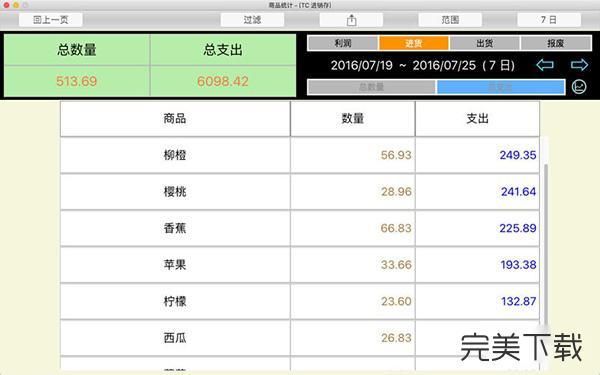Switch to the 进货 tab
Viewport: 600px width, 375px height.
[414, 43]
